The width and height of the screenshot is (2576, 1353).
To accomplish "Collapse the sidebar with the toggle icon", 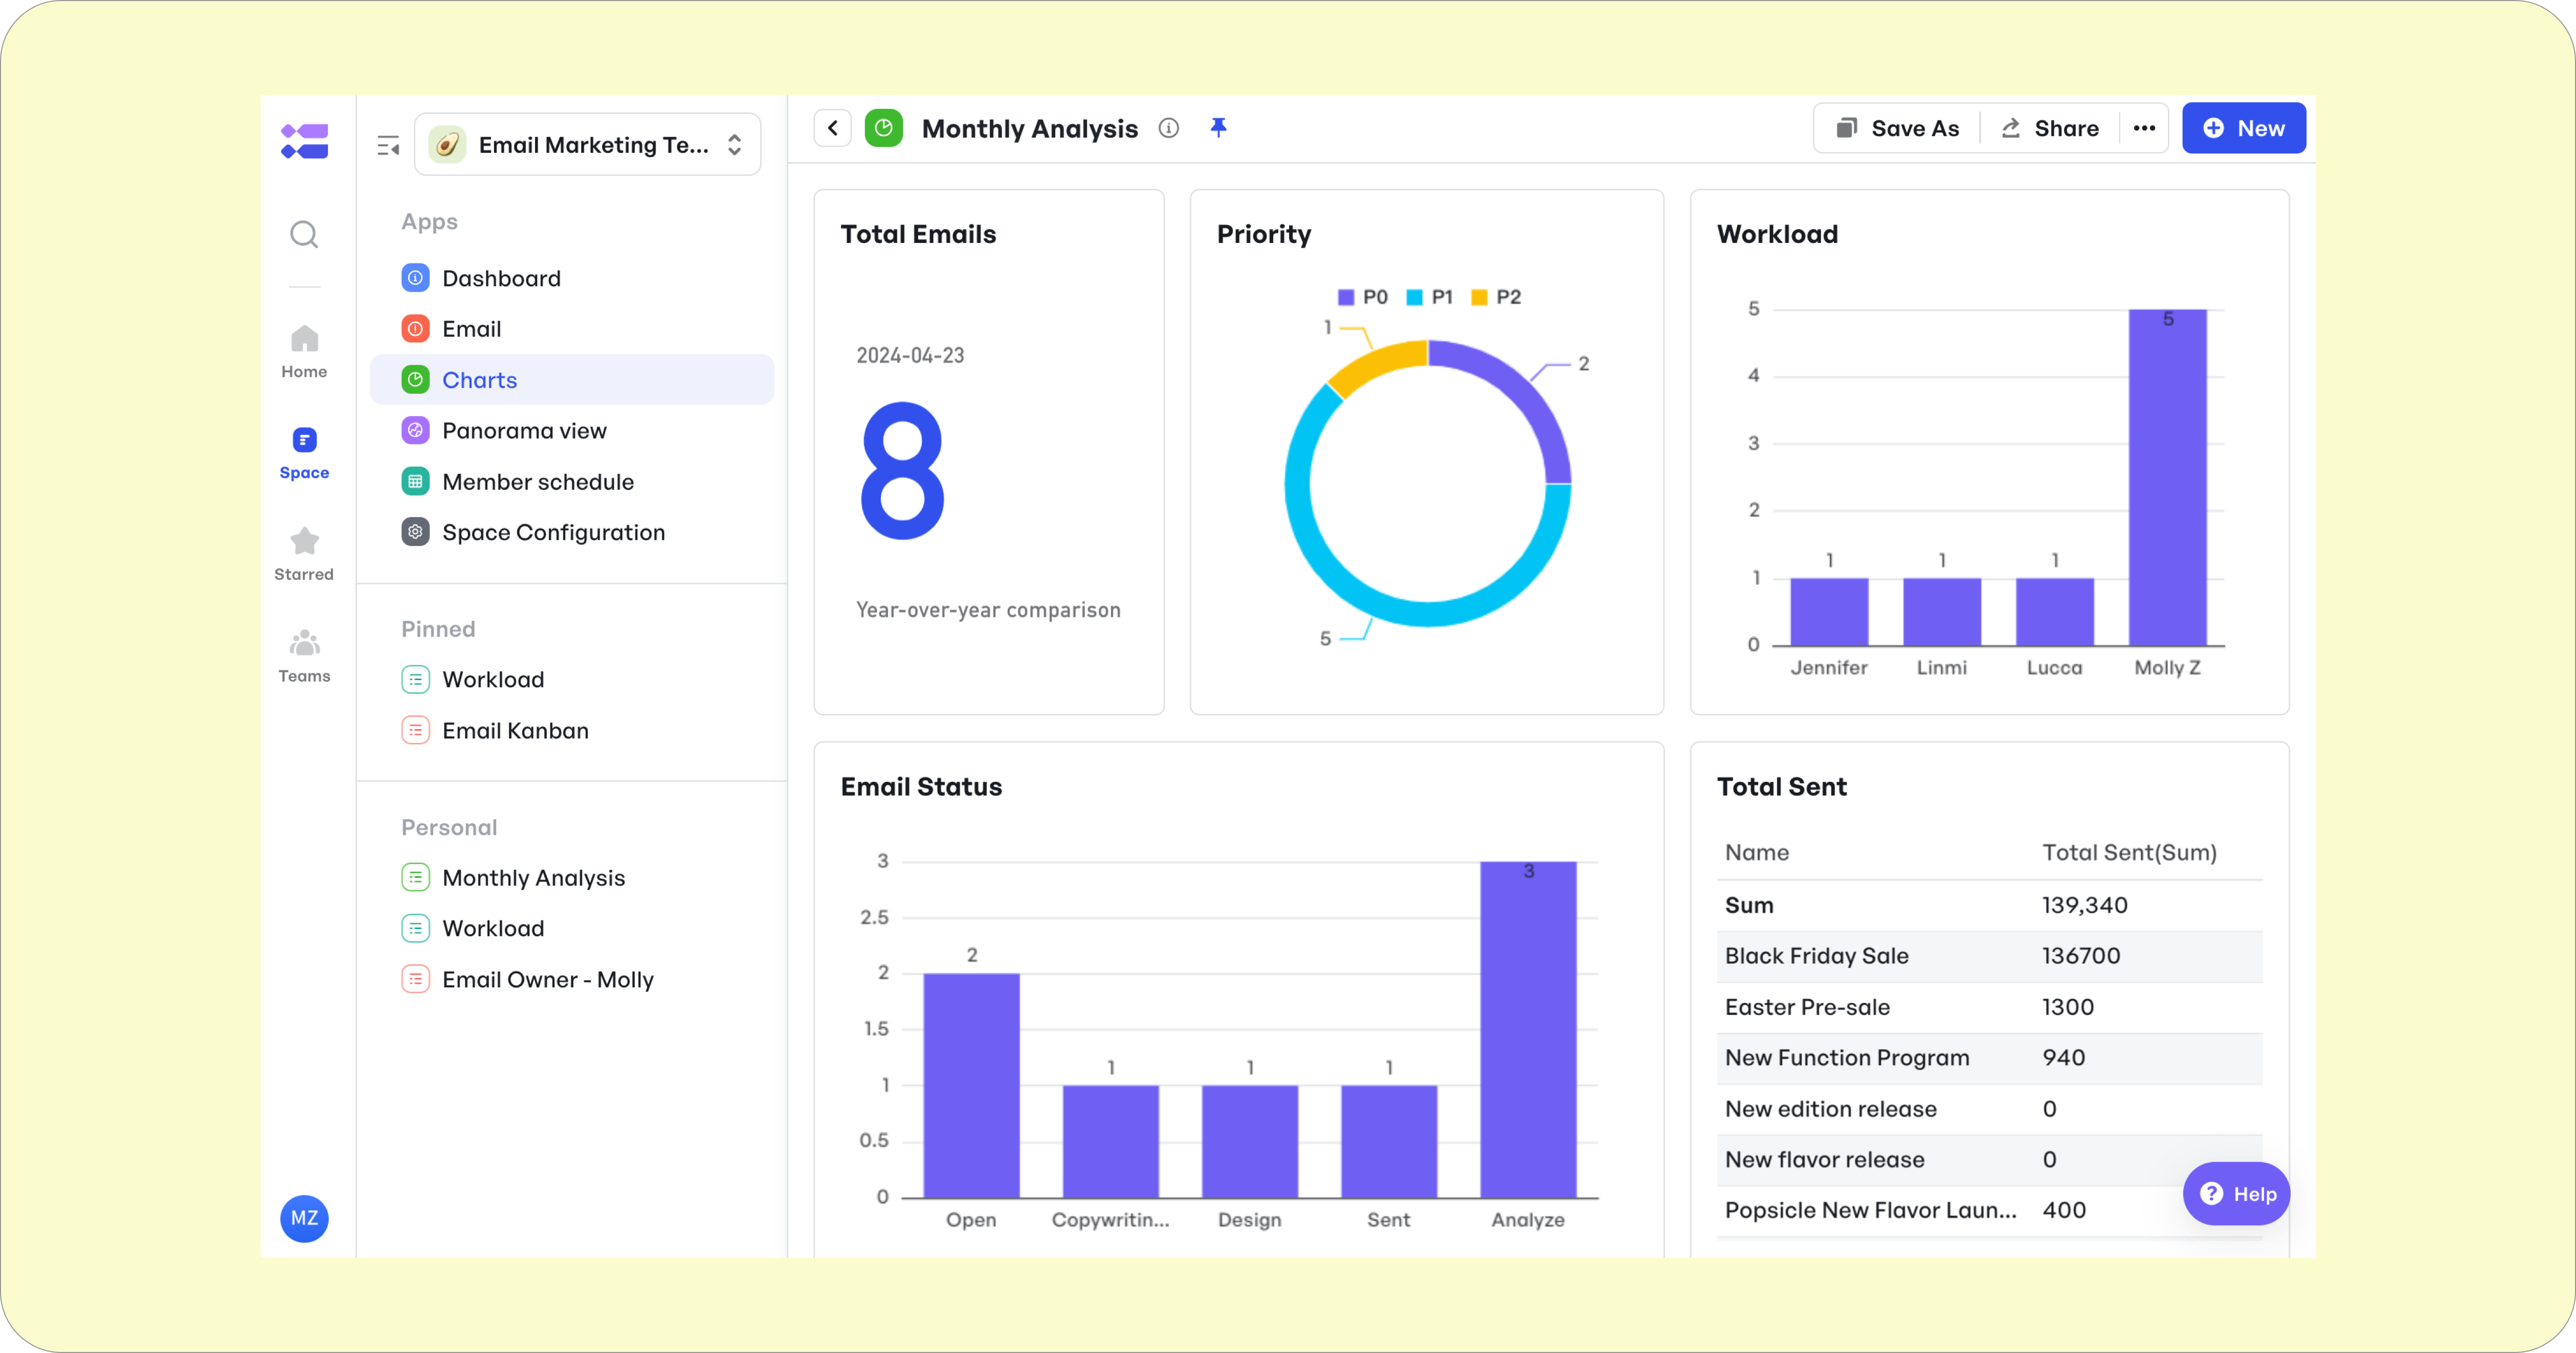I will click(x=388, y=145).
